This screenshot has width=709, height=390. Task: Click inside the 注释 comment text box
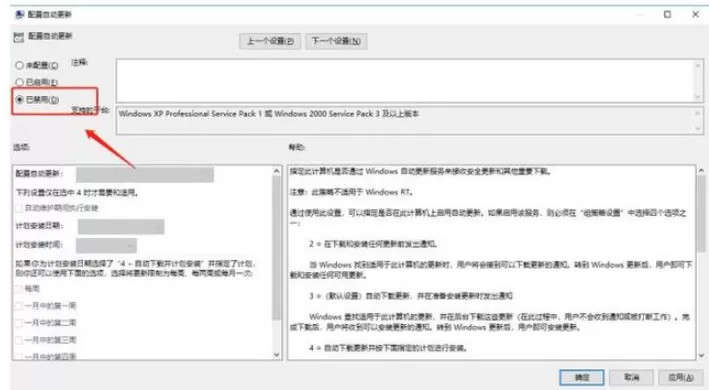tap(405, 81)
